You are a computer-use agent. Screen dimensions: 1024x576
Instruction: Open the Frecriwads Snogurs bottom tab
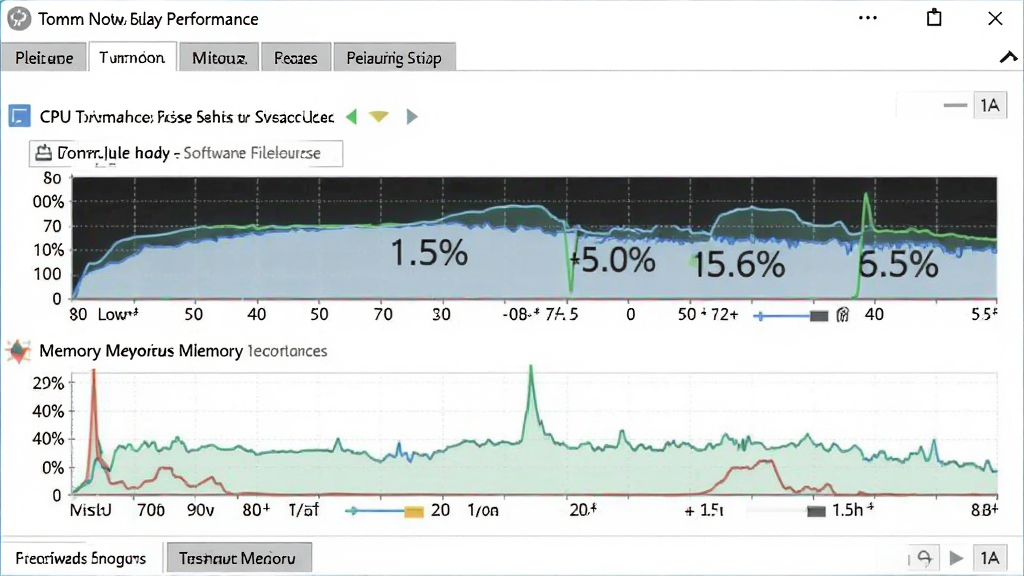80,558
